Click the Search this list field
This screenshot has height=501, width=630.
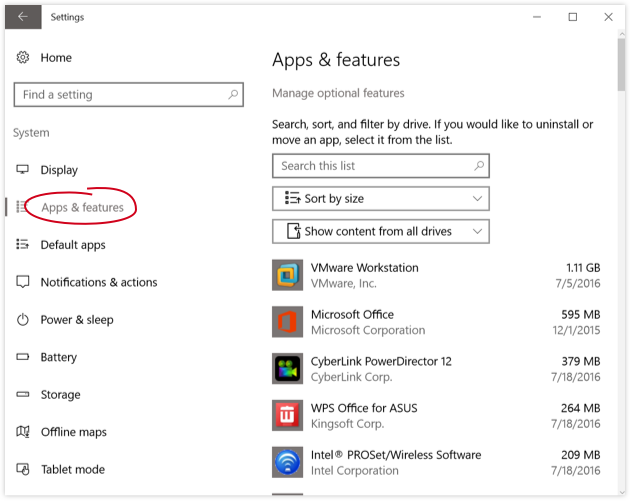point(381,166)
